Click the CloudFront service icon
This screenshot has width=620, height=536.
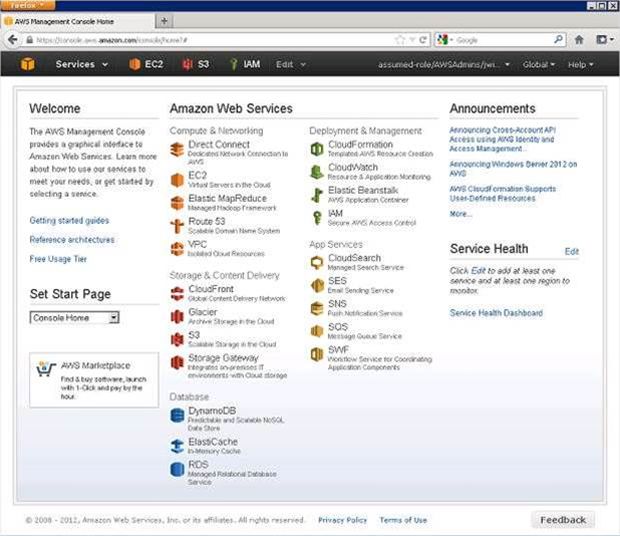tap(177, 294)
